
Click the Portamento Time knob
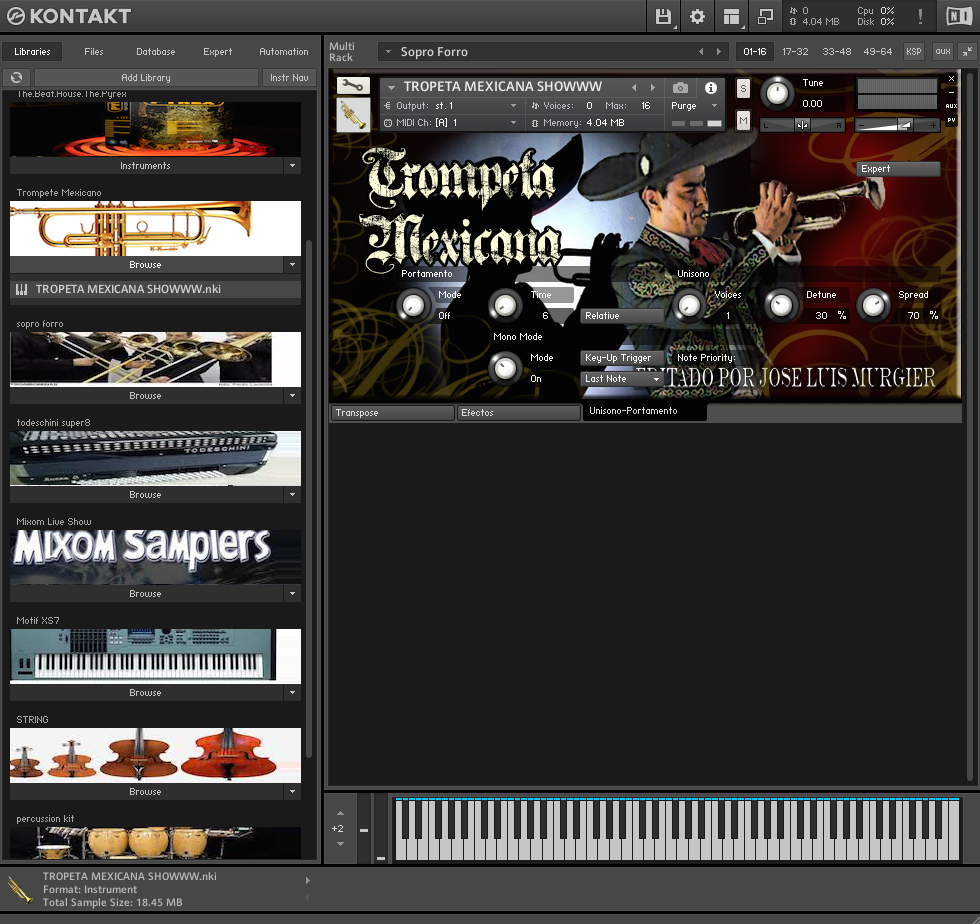(x=505, y=306)
